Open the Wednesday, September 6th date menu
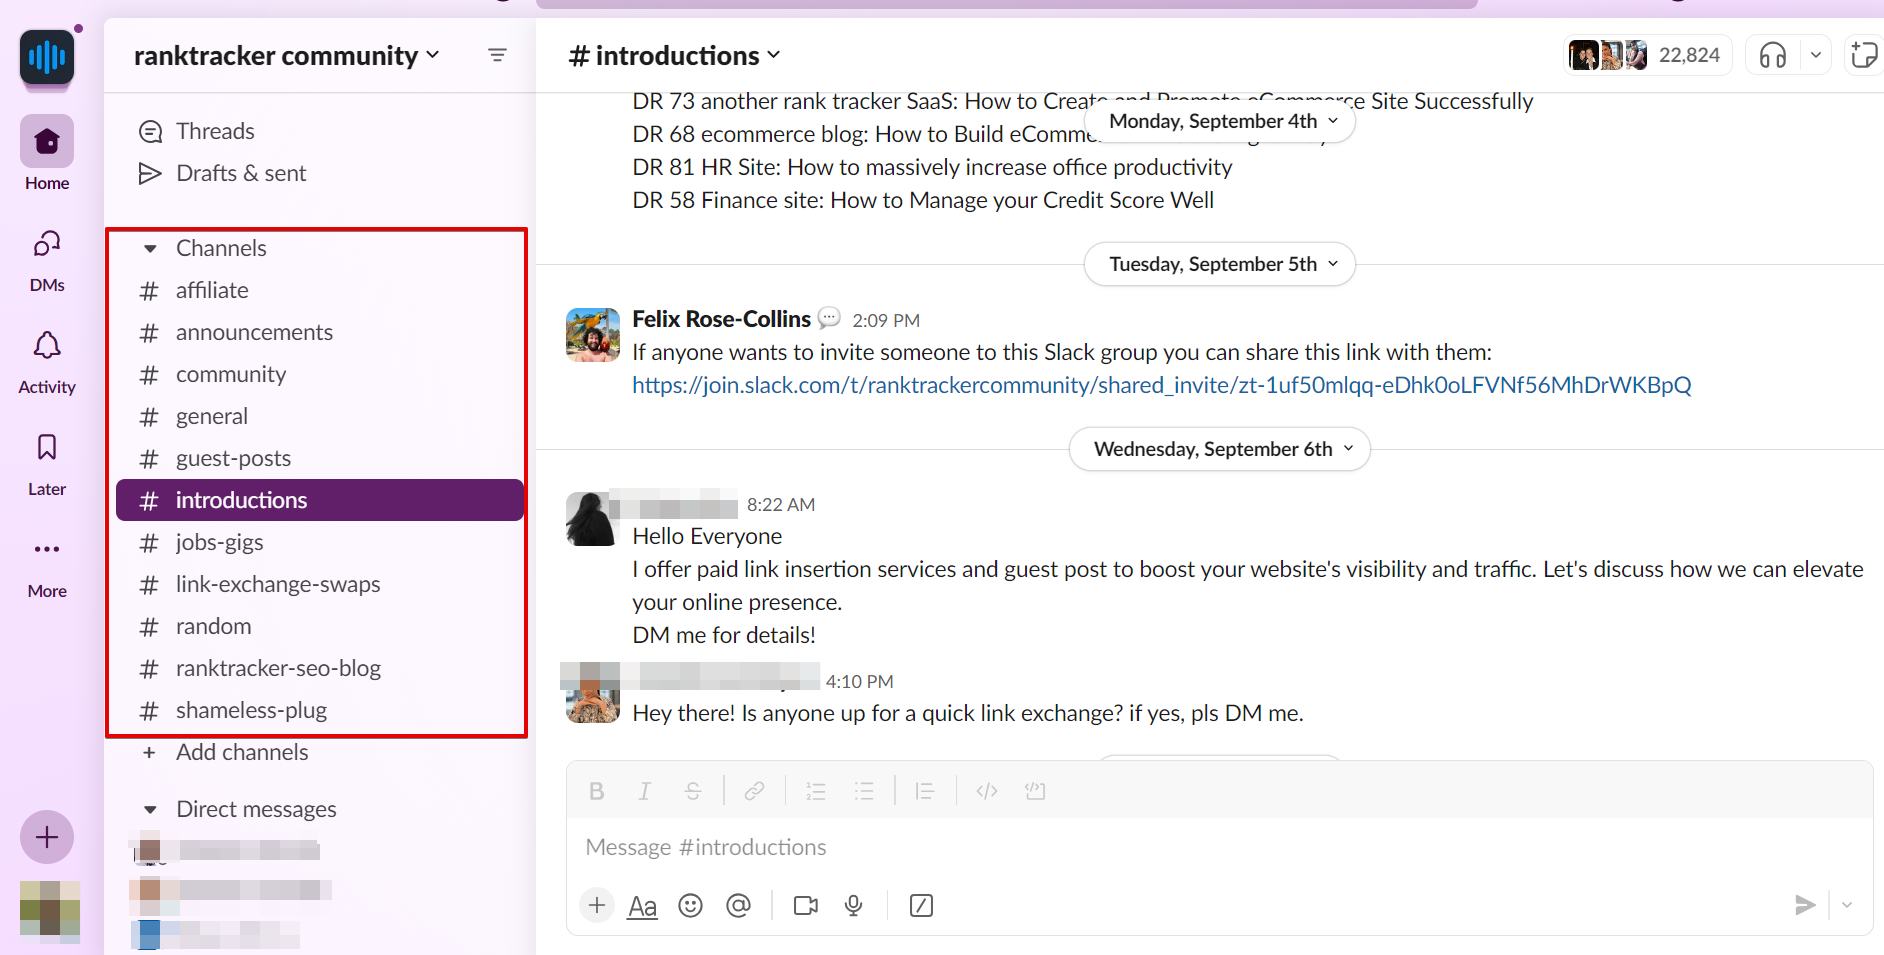Viewport: 1884px width, 955px height. pos(1220,449)
